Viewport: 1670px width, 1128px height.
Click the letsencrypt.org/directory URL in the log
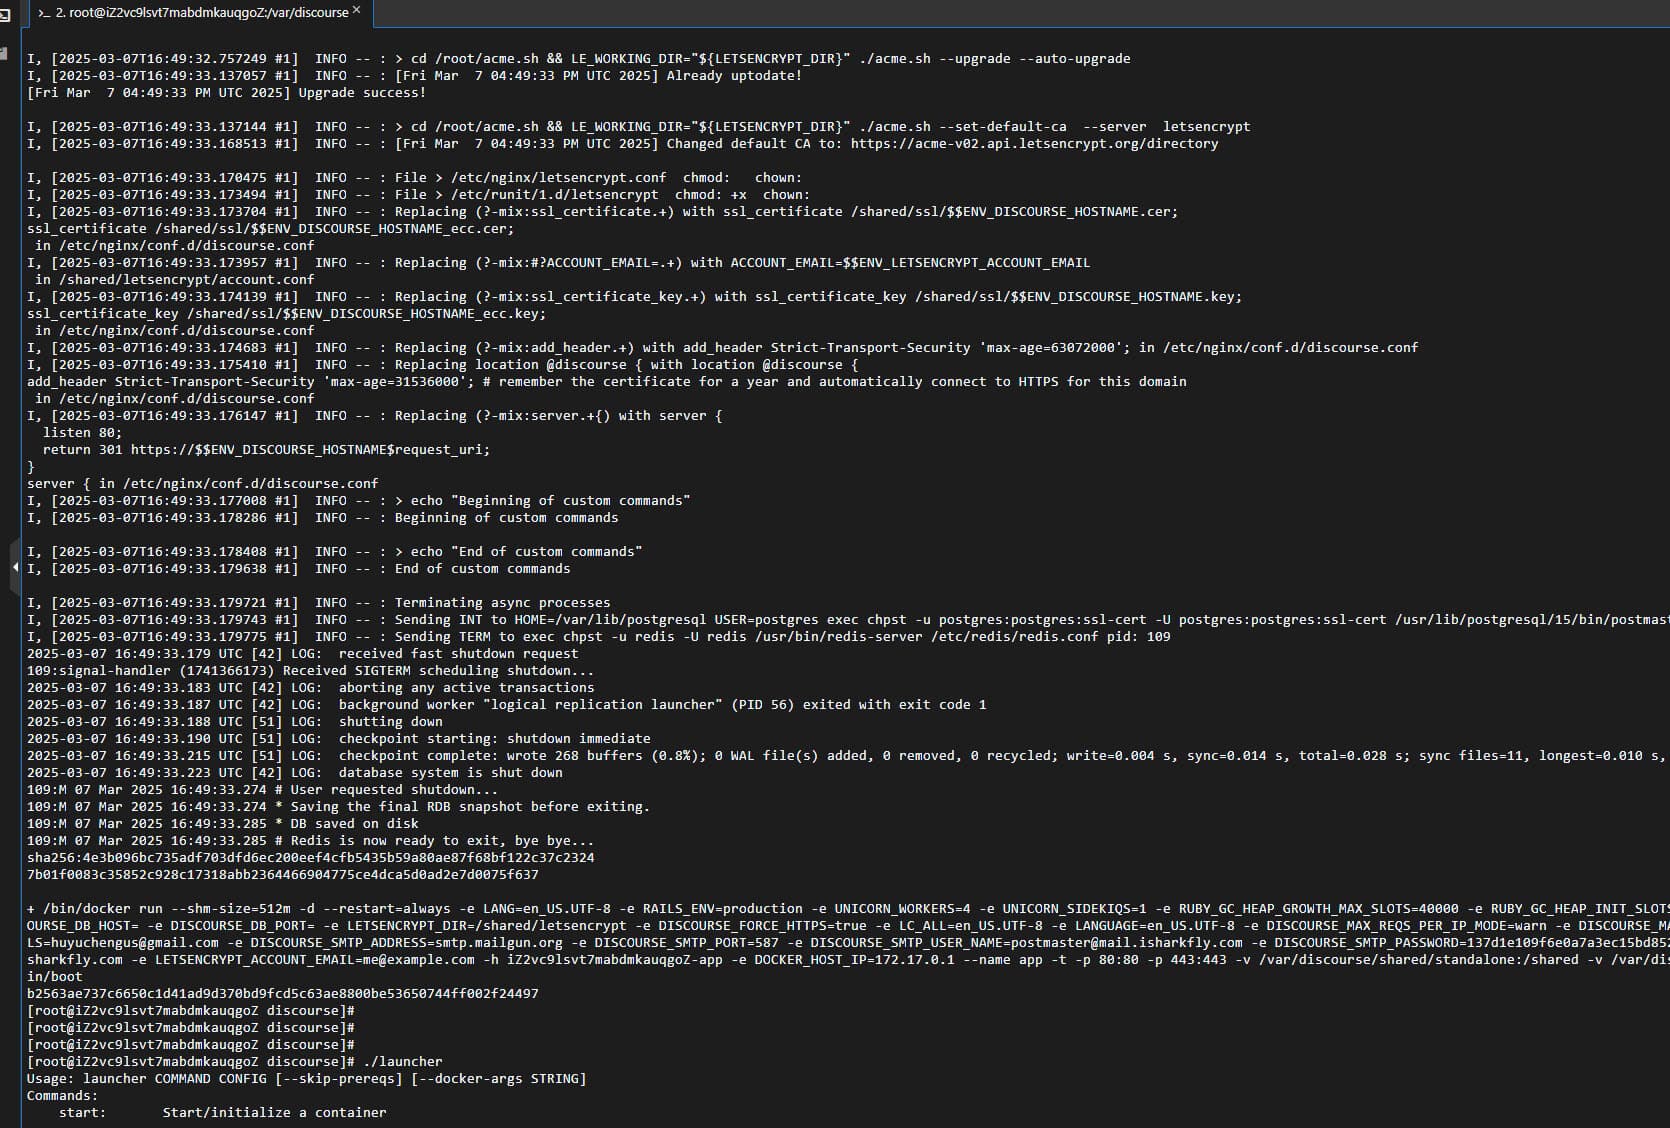[x=1034, y=144]
